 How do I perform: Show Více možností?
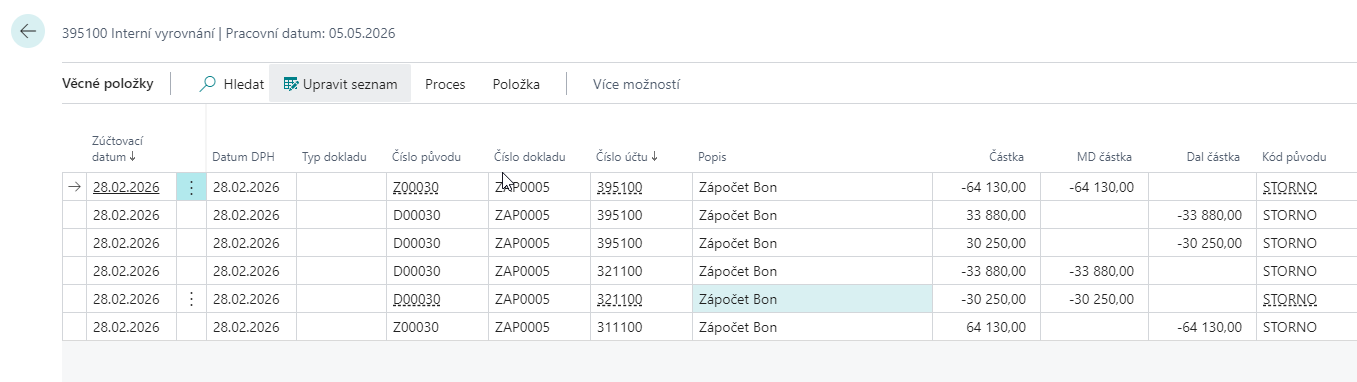(x=636, y=84)
